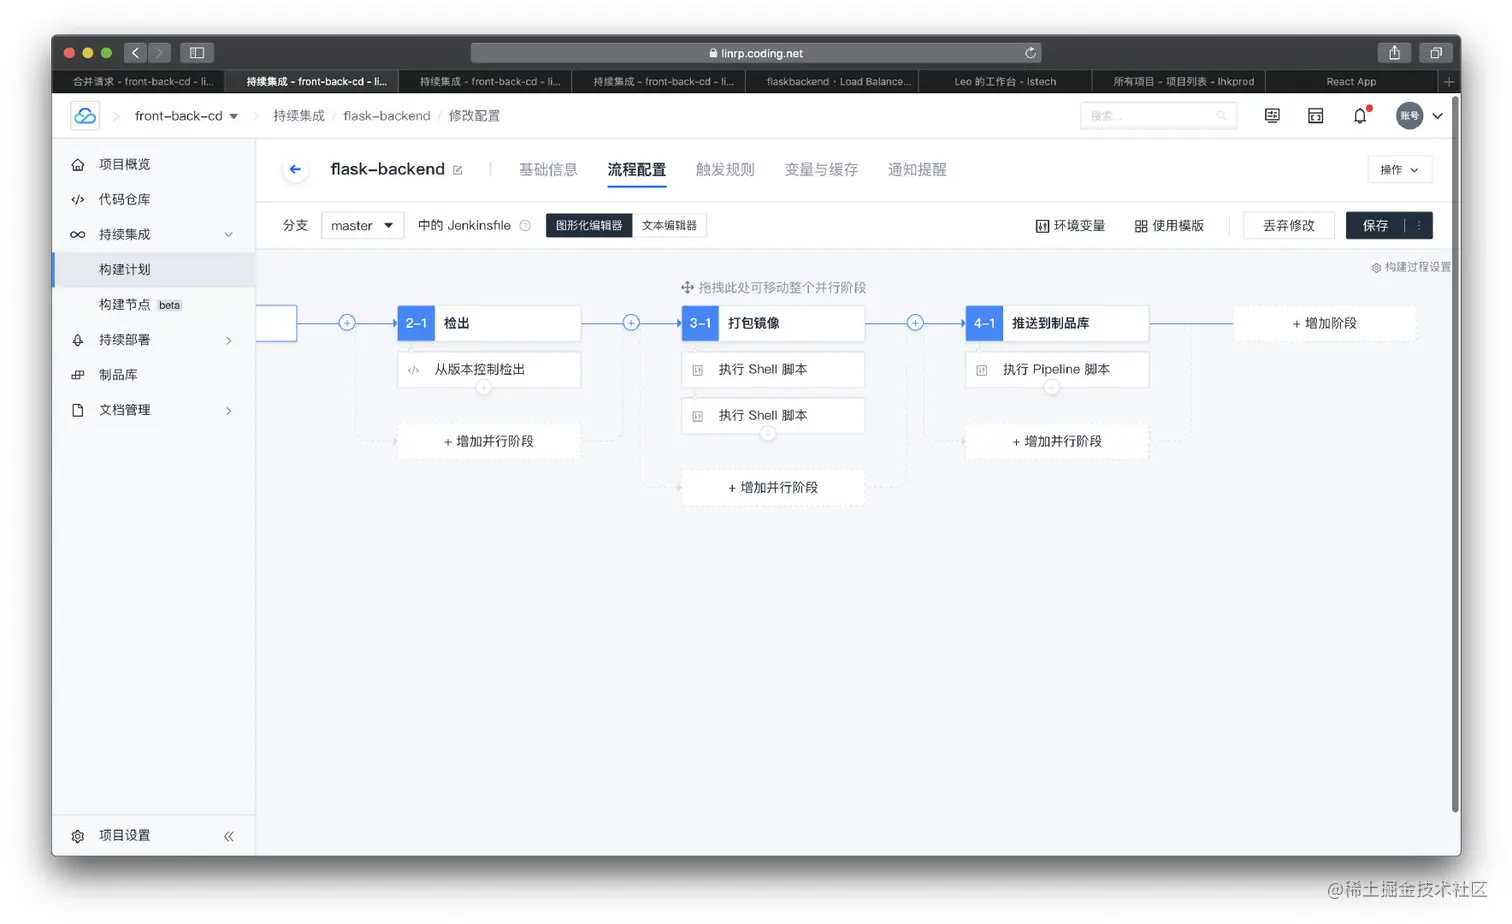Image resolution: width=1512 pixels, height=924 pixels.
Task: Switch to the 通知提醒 tab
Action: 917,170
